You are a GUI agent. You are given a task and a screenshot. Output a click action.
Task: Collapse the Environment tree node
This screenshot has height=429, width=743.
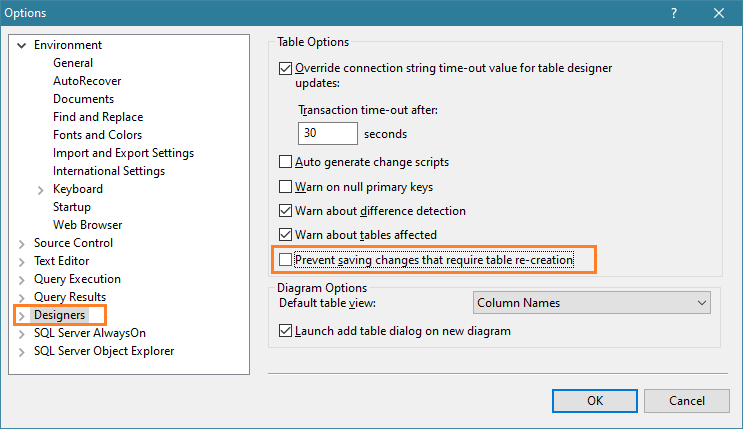point(22,45)
